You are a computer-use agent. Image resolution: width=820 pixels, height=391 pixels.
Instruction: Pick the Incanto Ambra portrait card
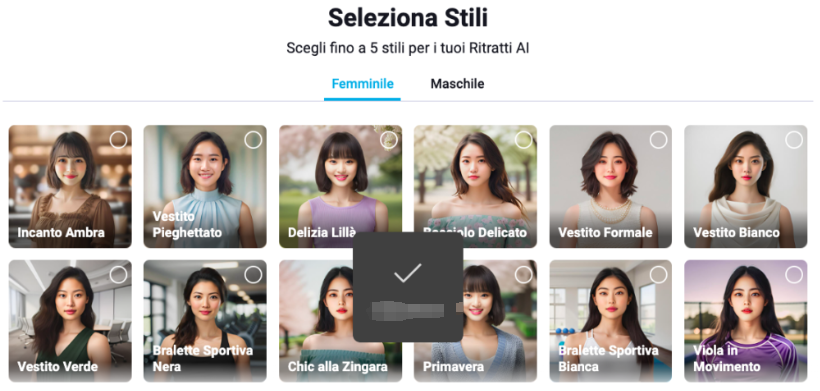(70, 186)
